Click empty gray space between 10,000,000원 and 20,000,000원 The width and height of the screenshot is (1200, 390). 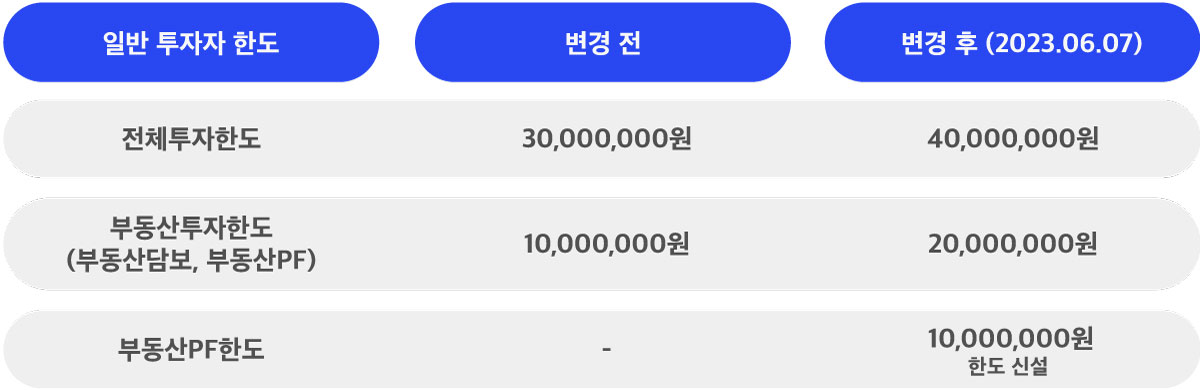(810, 243)
